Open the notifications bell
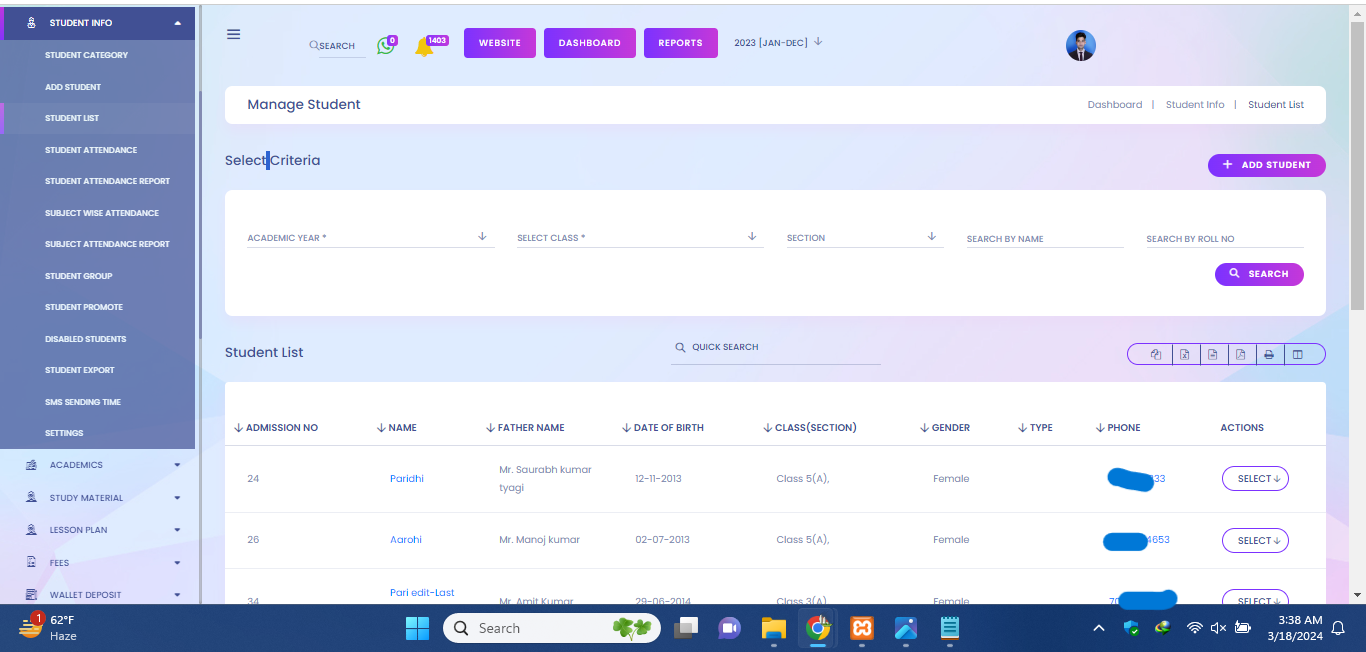 pyautogui.click(x=424, y=47)
